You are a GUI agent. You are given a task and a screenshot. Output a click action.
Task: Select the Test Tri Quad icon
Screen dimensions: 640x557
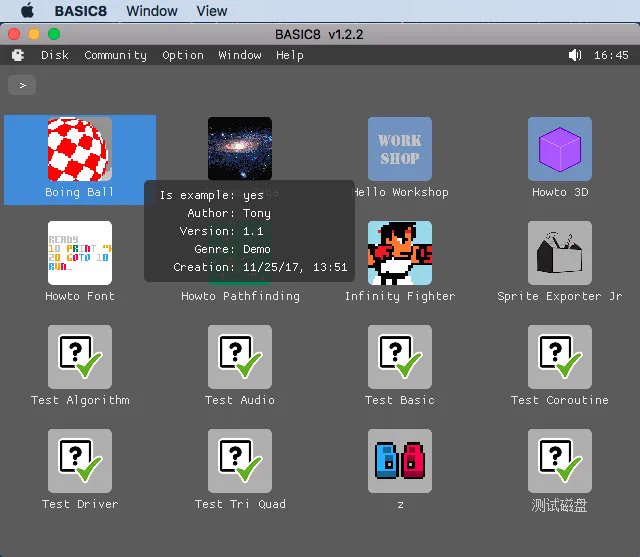click(240, 461)
